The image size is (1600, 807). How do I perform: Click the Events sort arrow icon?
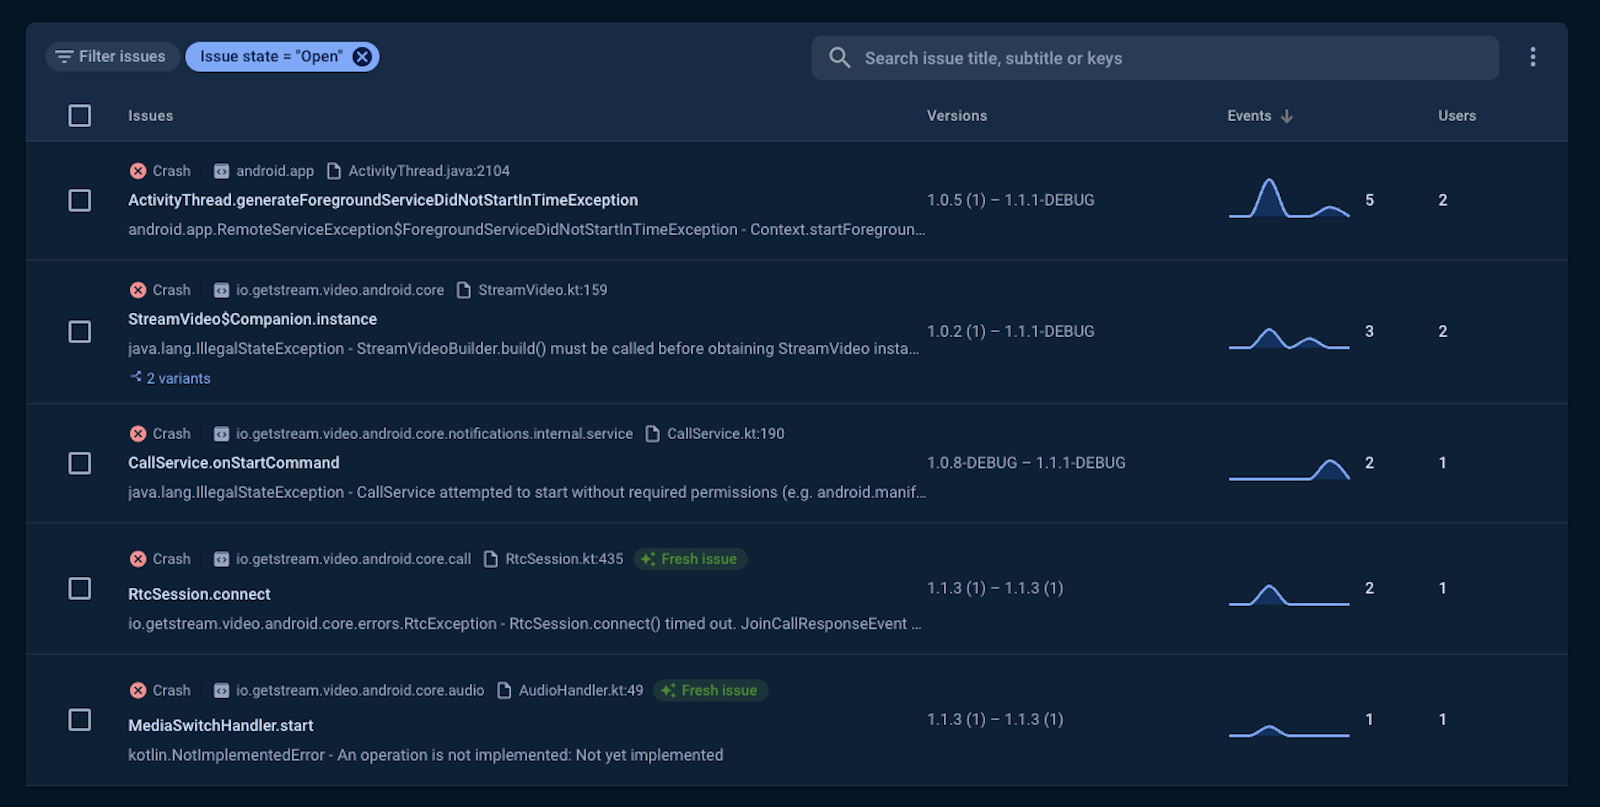(1287, 116)
